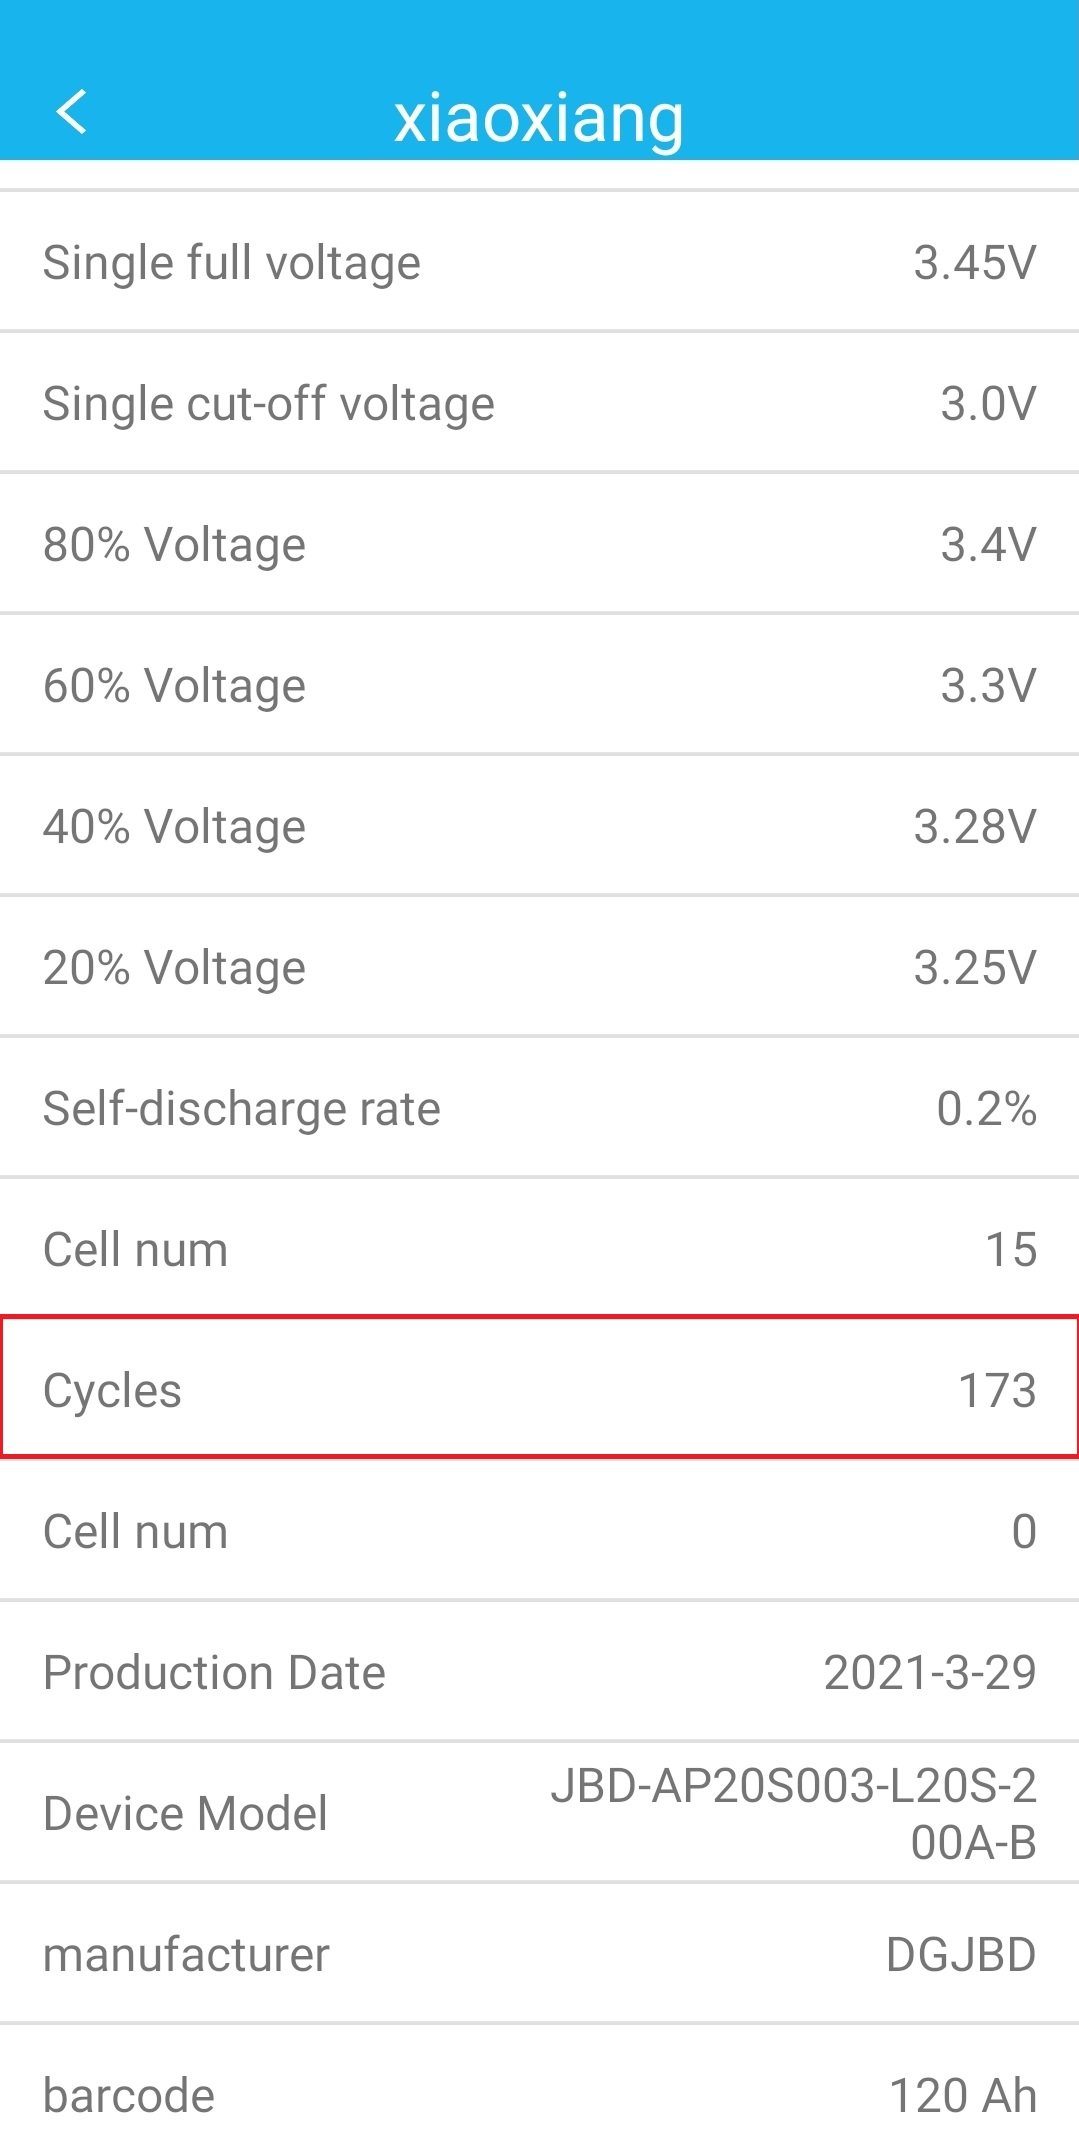Select the barcode row
The width and height of the screenshot is (1079, 2129).
tap(539, 2095)
